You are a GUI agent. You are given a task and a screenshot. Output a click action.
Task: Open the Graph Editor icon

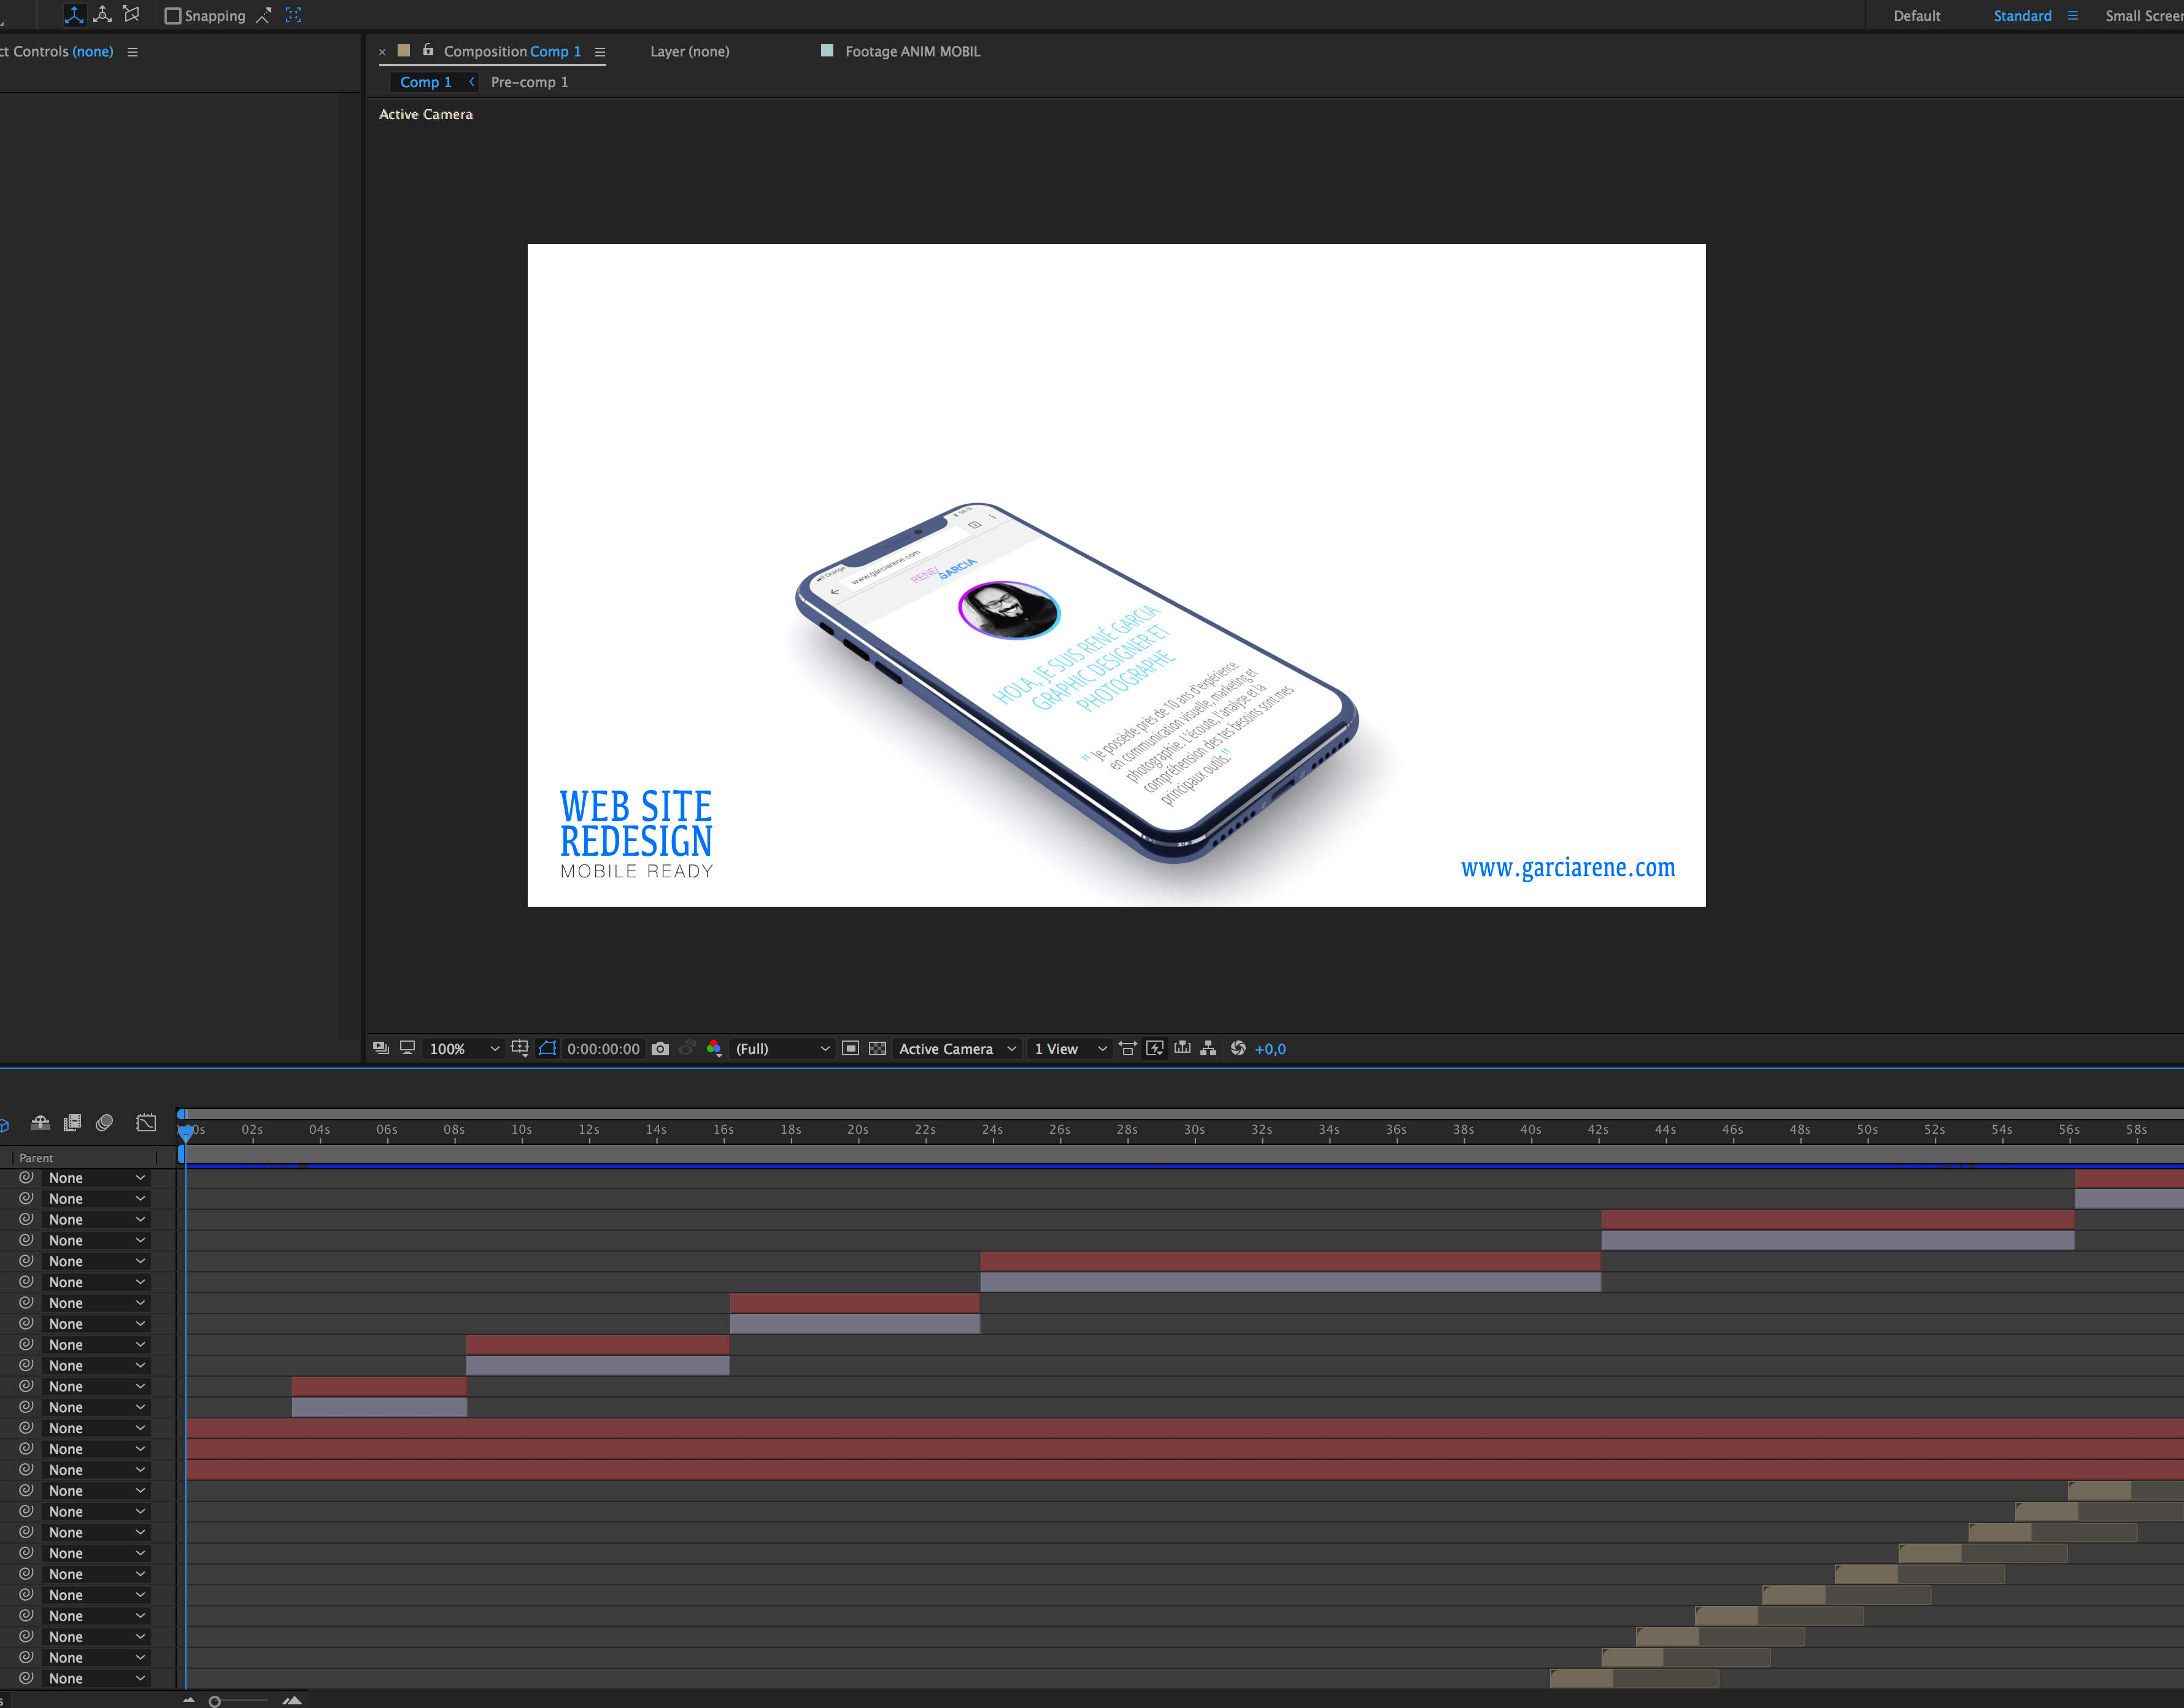click(x=146, y=1123)
